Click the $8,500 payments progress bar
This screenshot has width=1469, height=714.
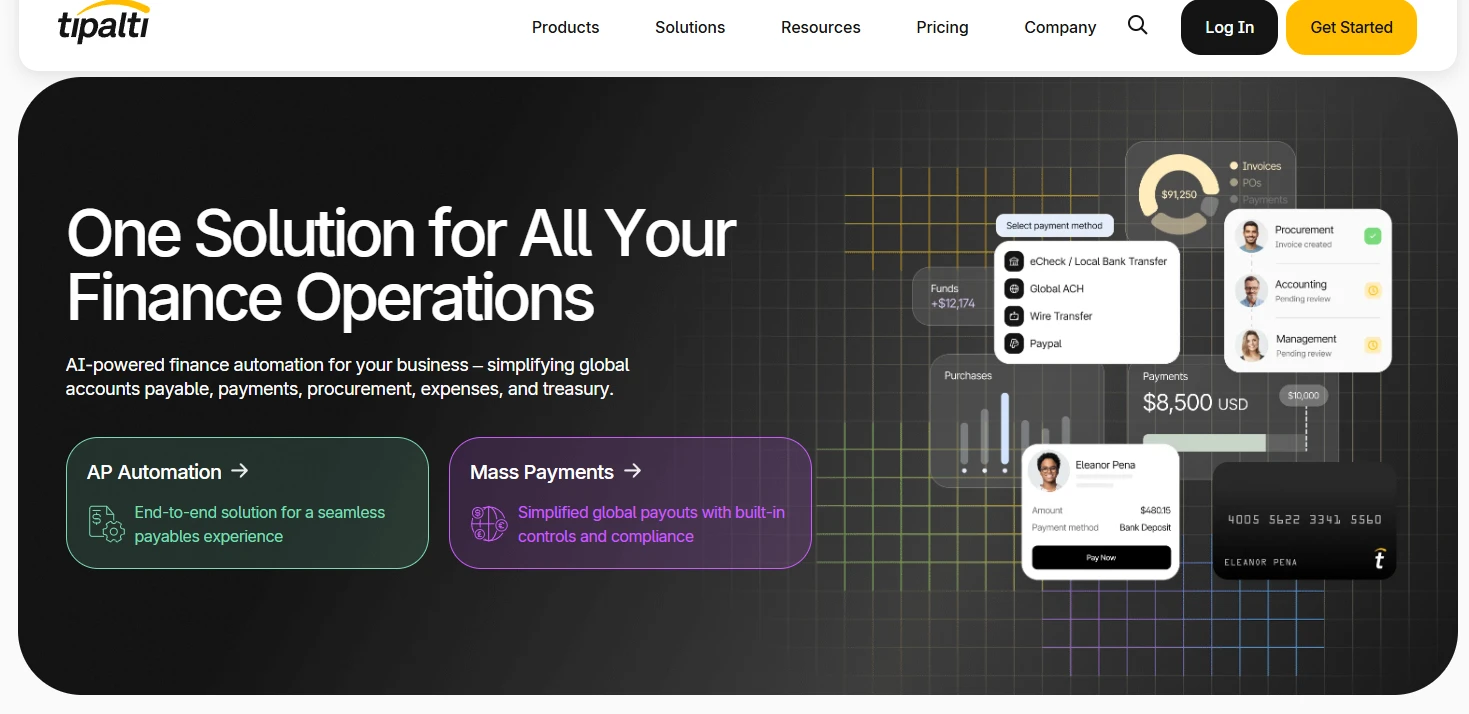click(1224, 443)
